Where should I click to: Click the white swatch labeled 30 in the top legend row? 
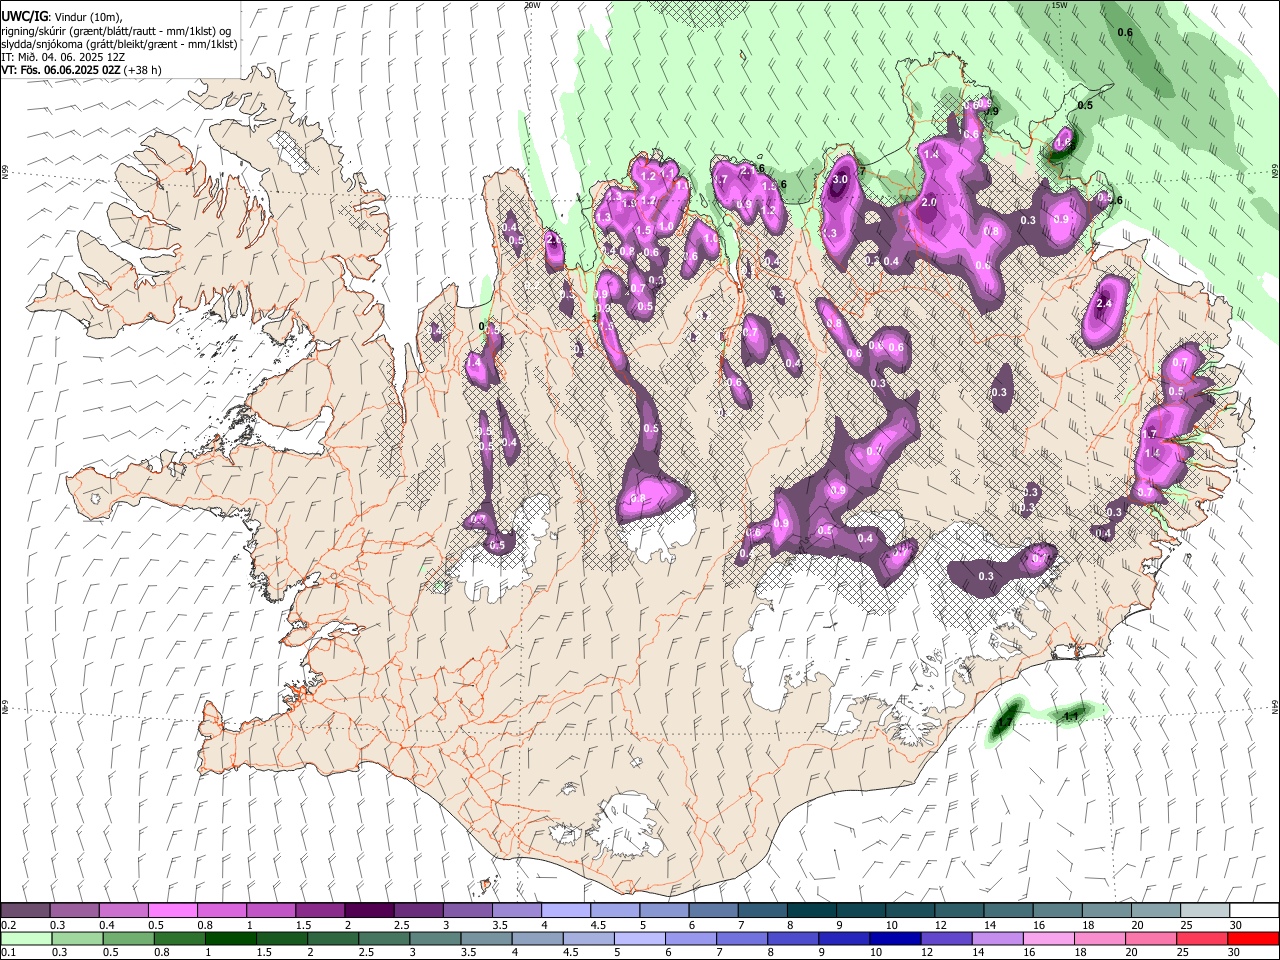(x=1253, y=910)
